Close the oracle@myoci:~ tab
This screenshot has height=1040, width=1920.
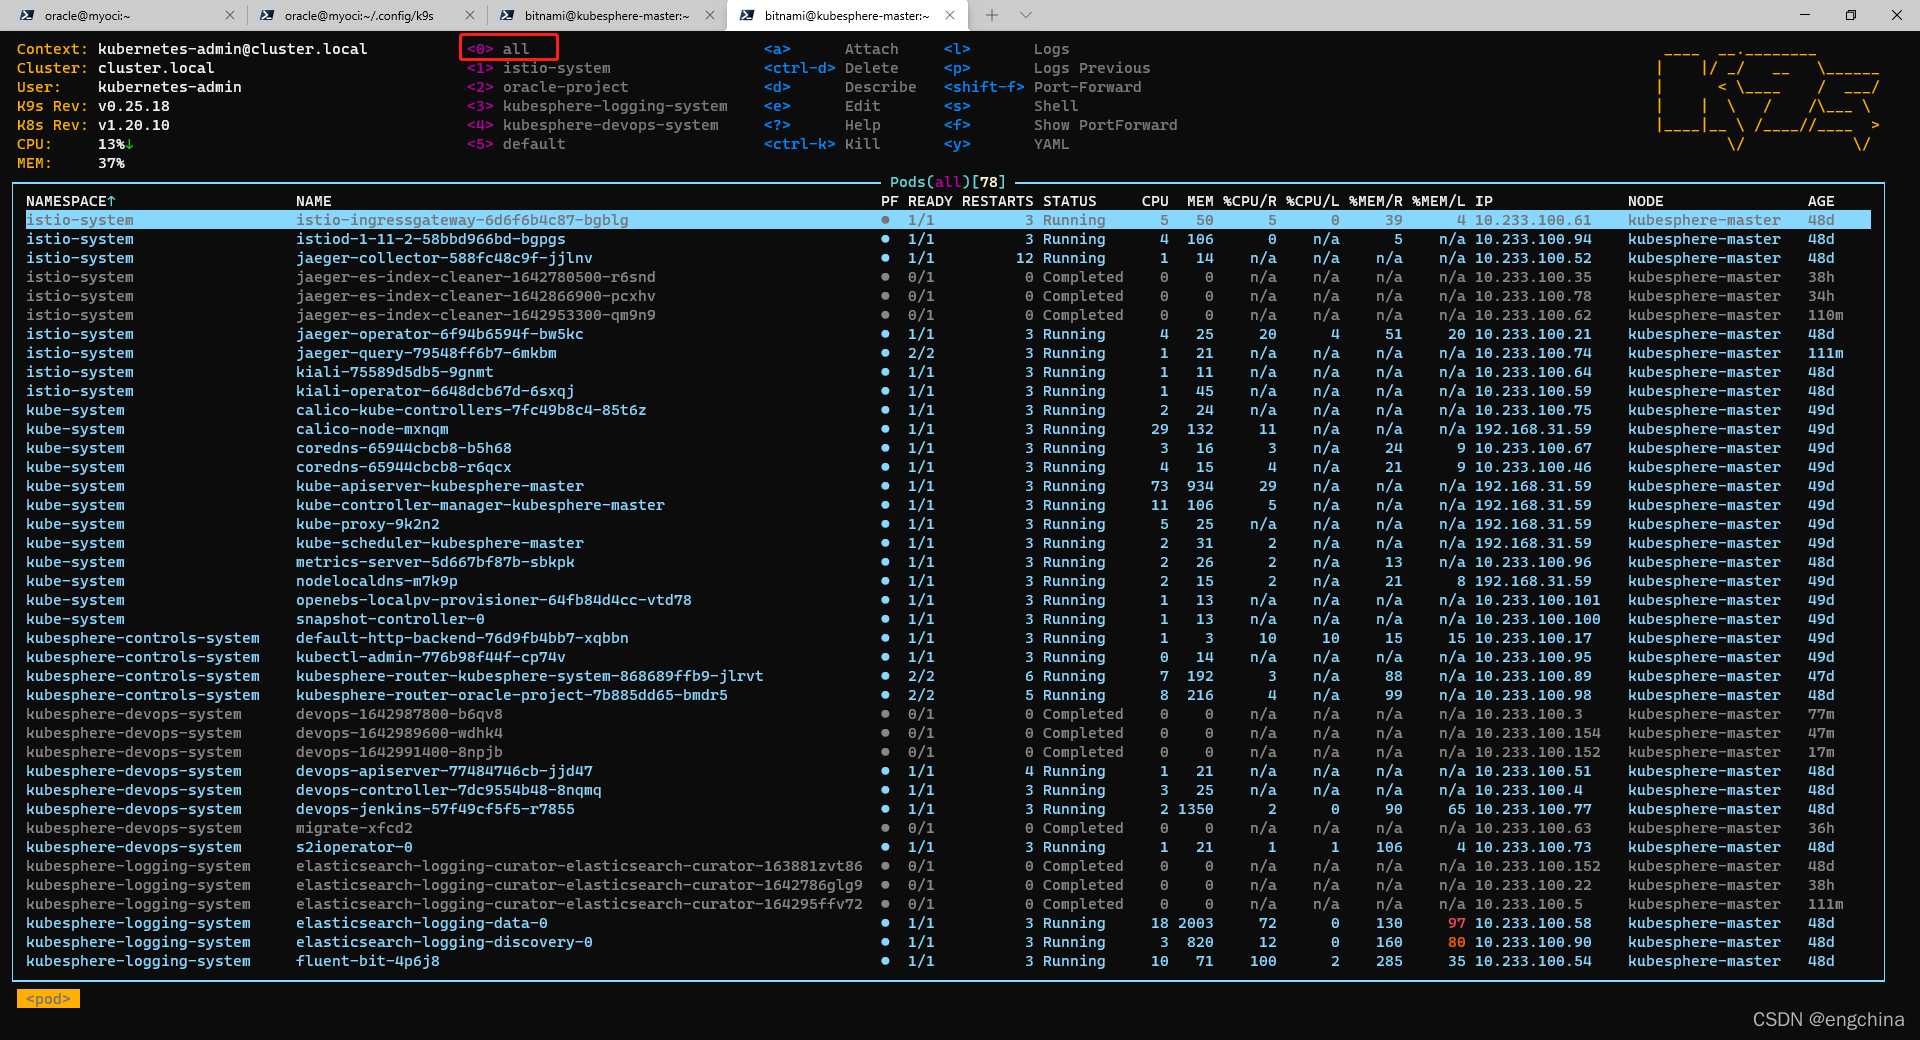[x=230, y=15]
